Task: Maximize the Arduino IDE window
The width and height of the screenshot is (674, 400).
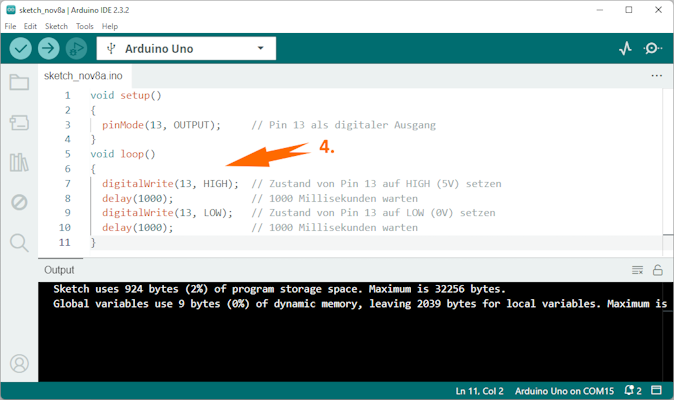Action: [628, 10]
